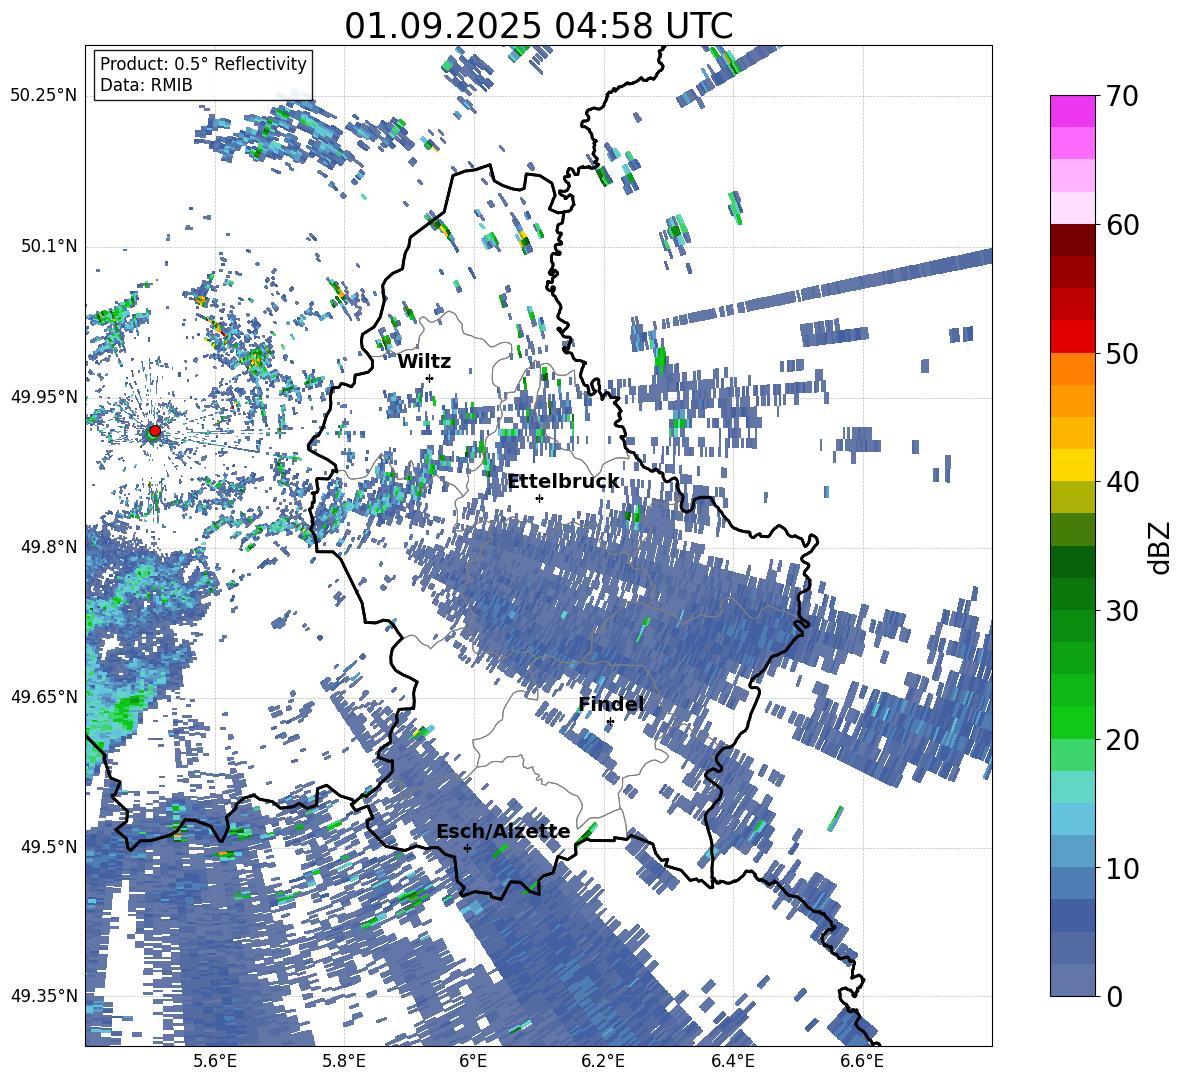Click the latitude label 50.1°N
Viewport: 1184px width, 1081px height.
pos(48,246)
